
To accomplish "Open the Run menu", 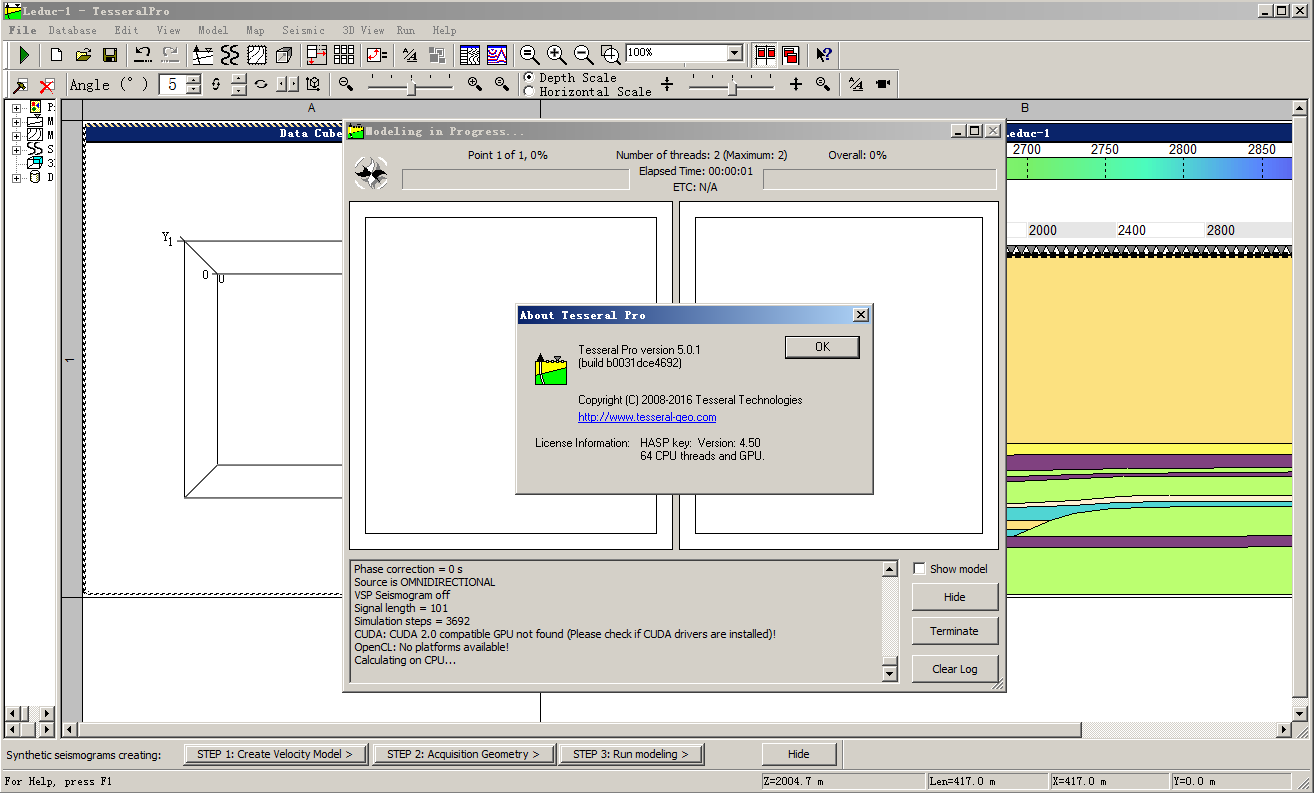I will (405, 30).
